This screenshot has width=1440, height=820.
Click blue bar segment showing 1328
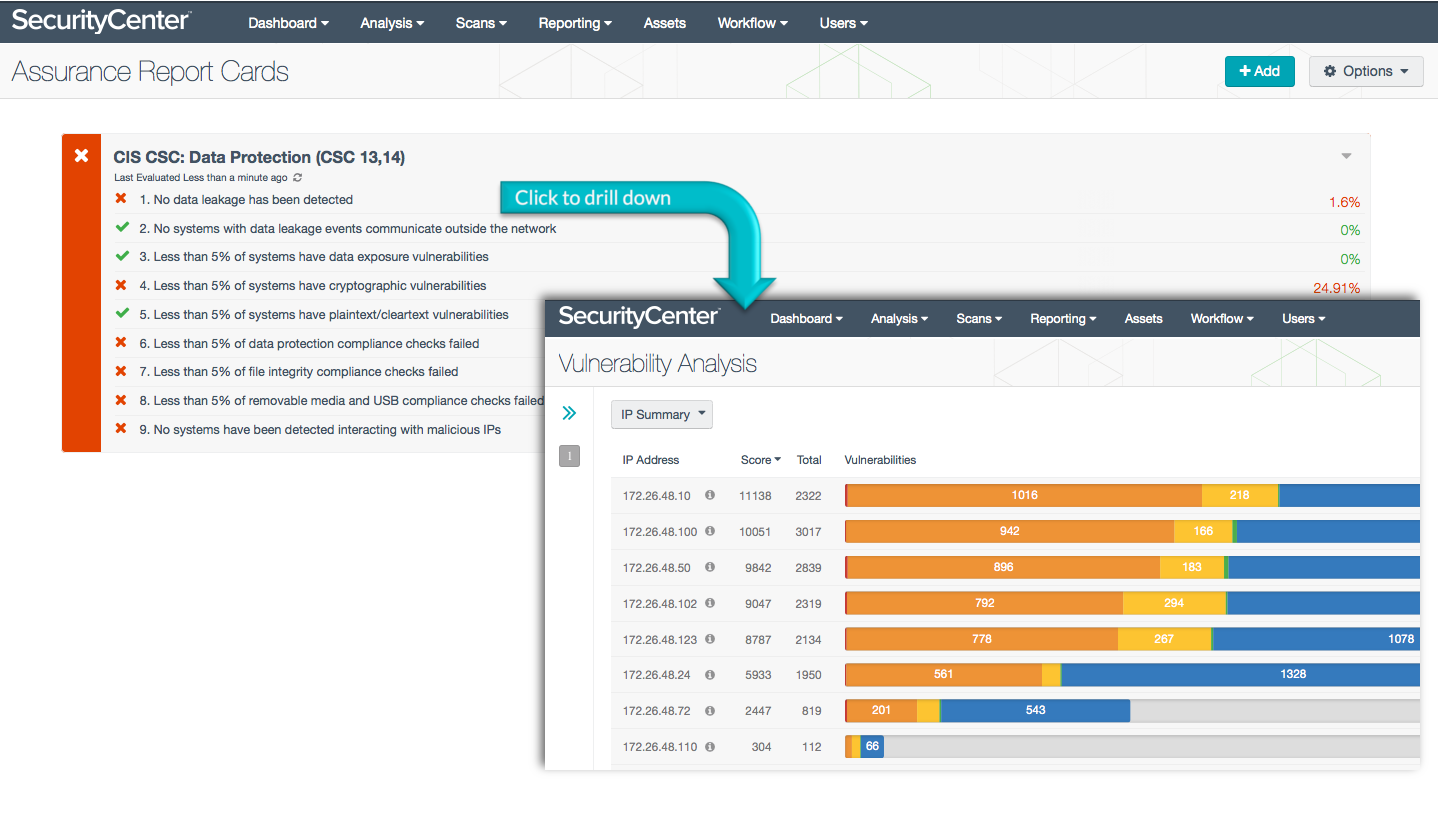[1240, 674]
